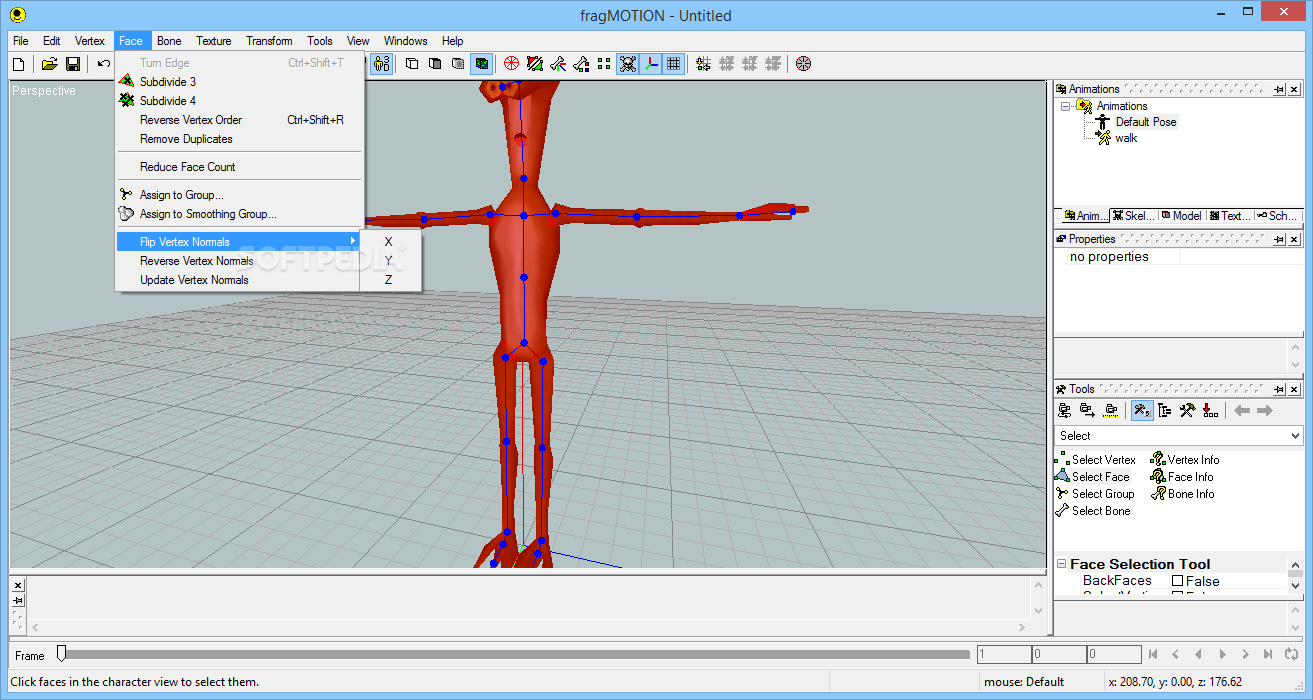Move the Frame timeline slider thumb
Image resolution: width=1313 pixels, height=700 pixels.
pos(62,654)
